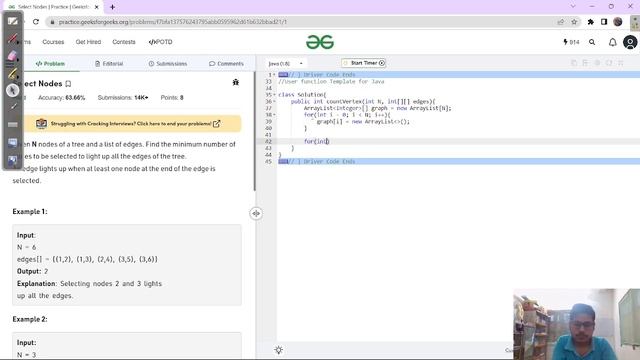Click the Example 2 heading
640x360 pixels.
[x=30, y=319]
